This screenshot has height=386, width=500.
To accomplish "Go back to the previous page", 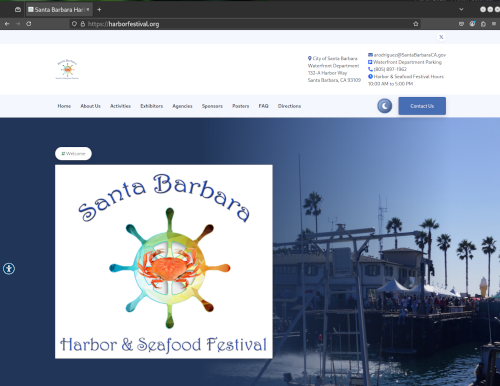I will 7,24.
